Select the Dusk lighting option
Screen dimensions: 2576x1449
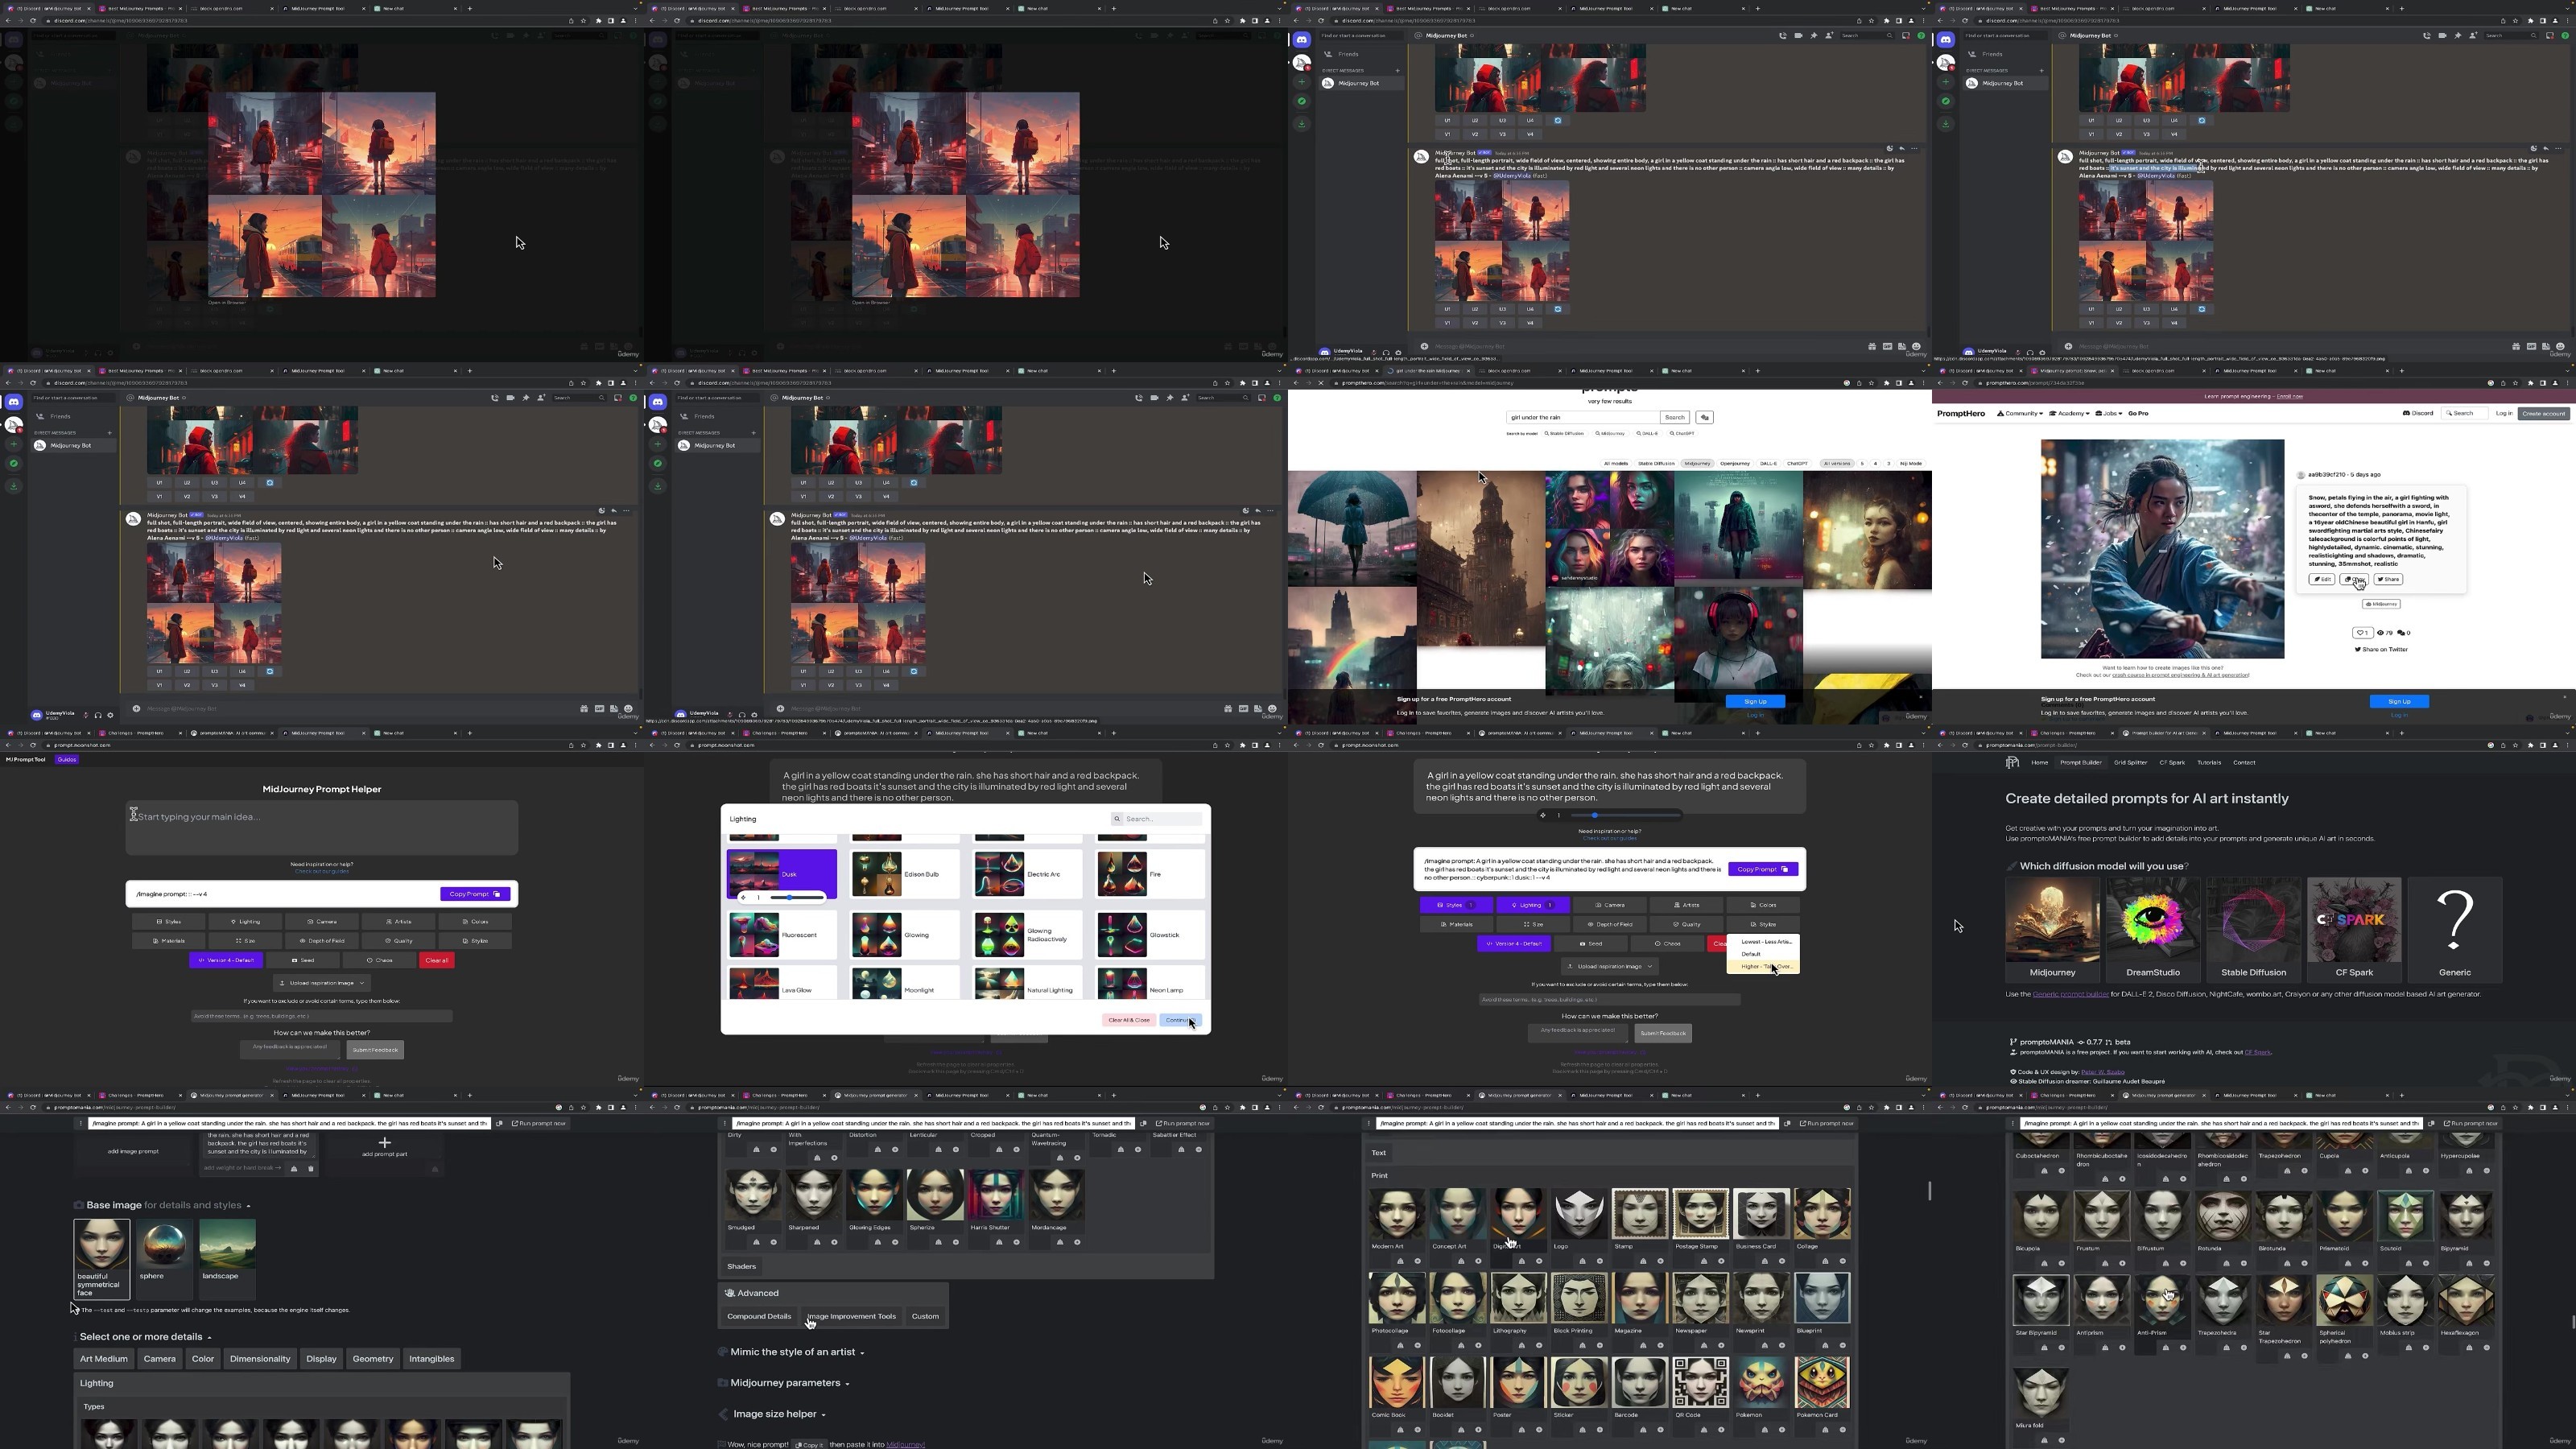pyautogui.click(x=781, y=874)
